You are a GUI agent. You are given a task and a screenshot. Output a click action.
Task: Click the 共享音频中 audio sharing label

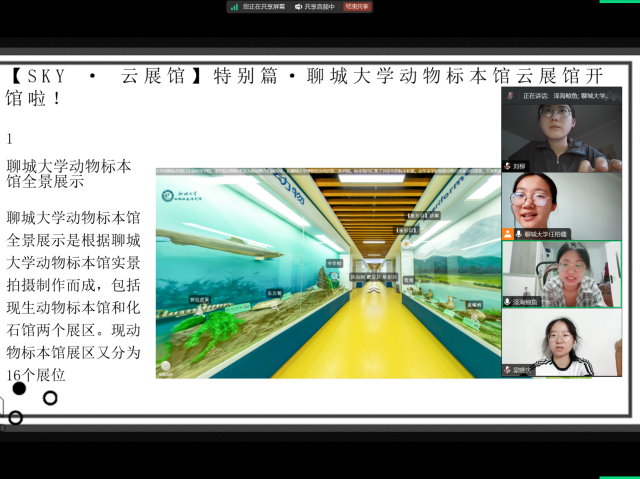pyautogui.click(x=319, y=7)
